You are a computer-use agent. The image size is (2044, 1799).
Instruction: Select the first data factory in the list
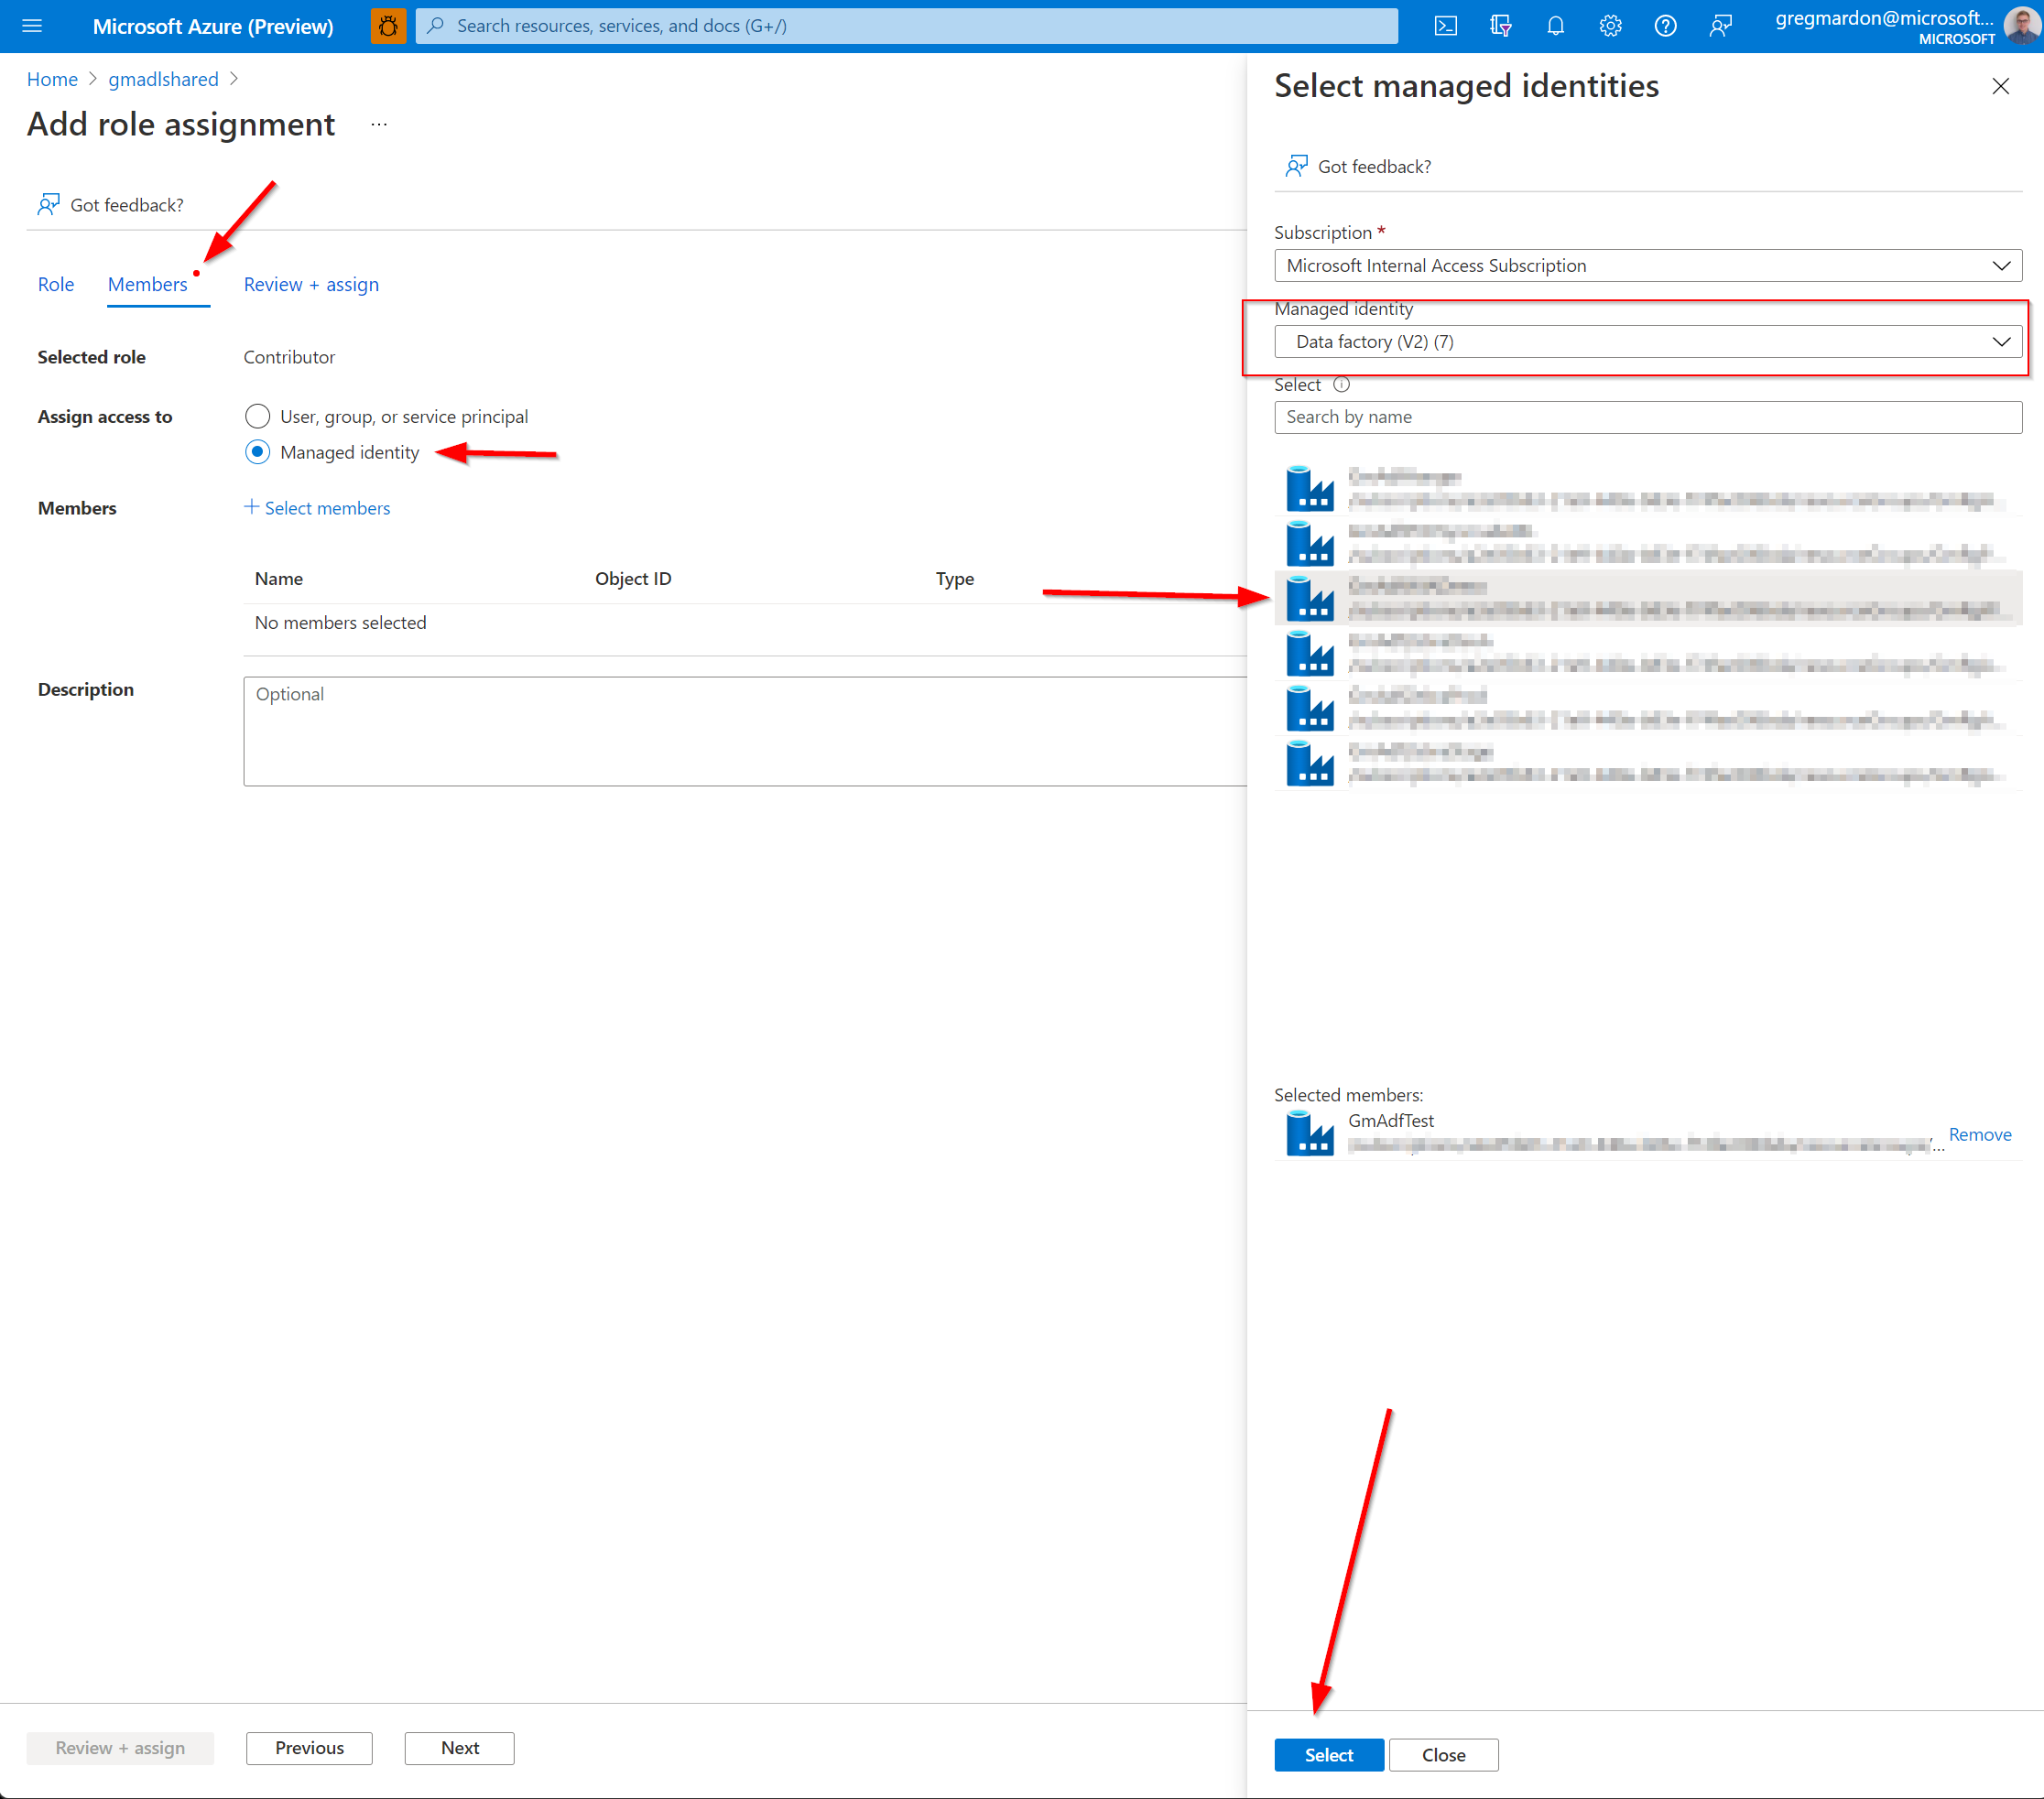click(1648, 489)
